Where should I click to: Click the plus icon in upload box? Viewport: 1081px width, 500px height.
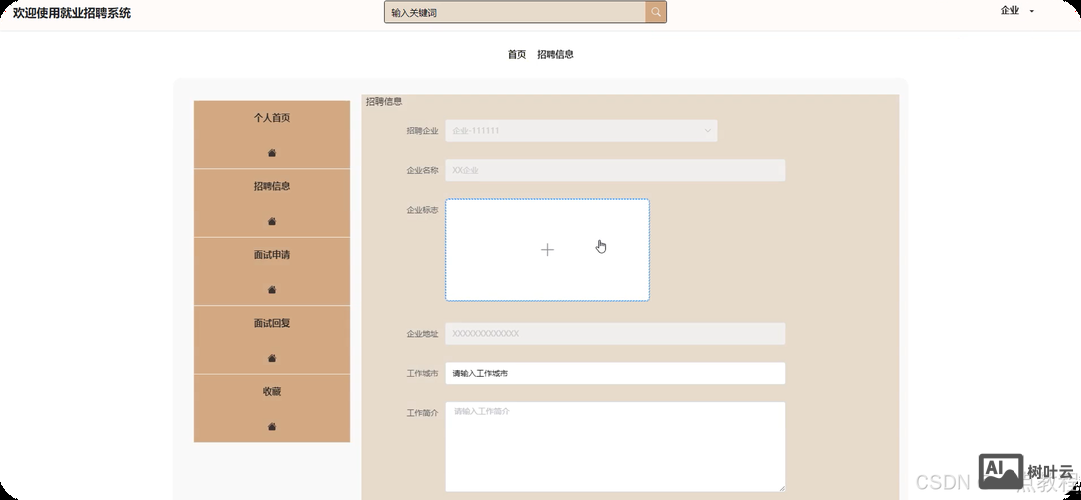(547, 250)
